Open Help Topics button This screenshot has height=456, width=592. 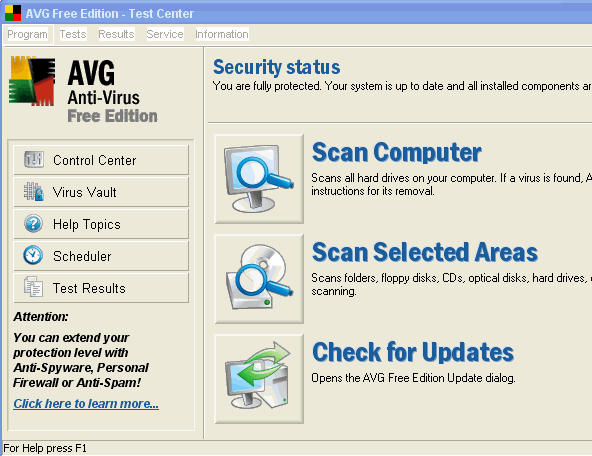click(x=101, y=224)
